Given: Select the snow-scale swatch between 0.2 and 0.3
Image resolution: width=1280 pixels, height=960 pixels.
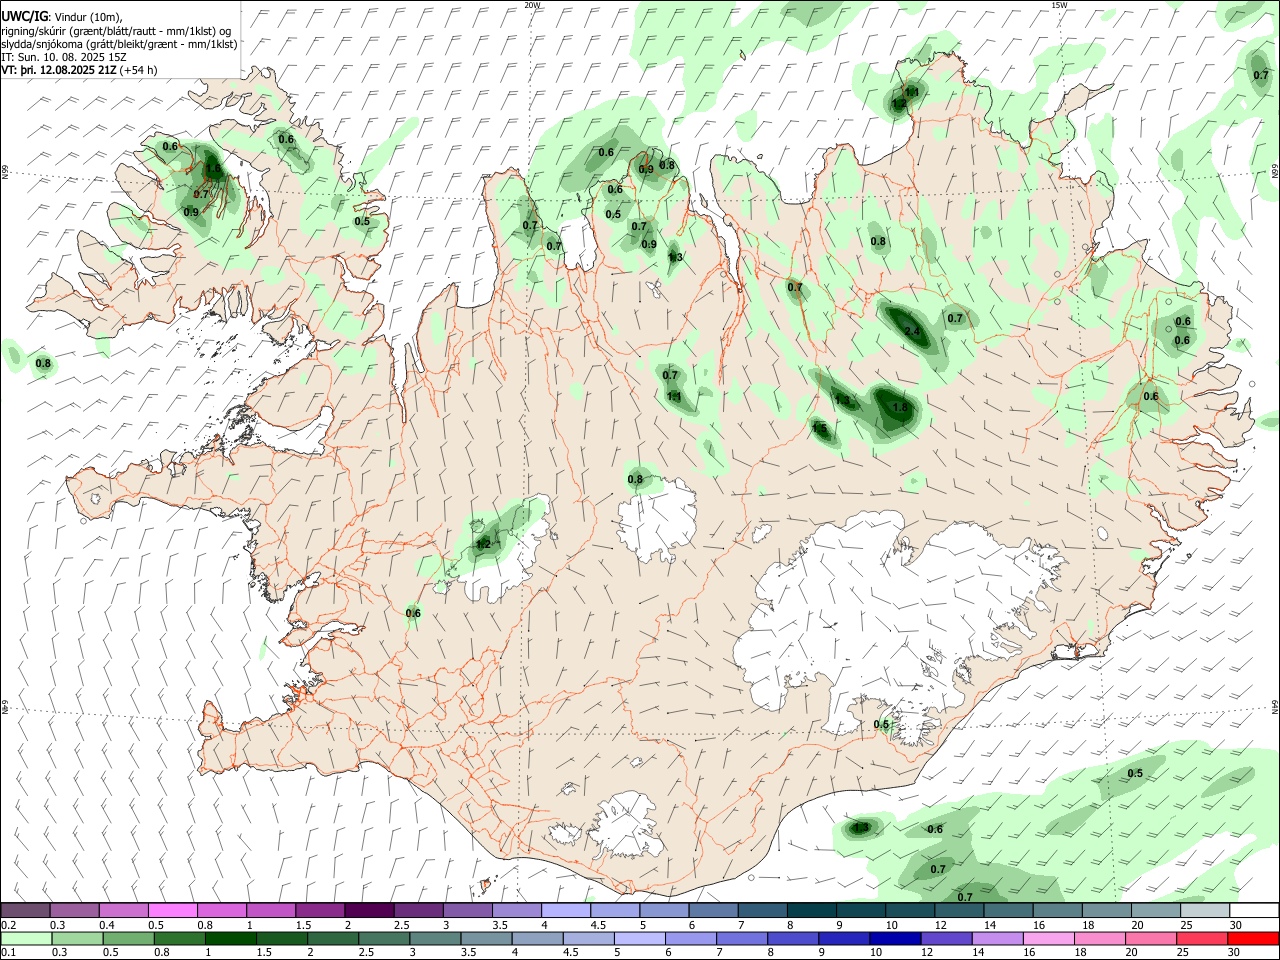Looking at the screenshot, I should tap(26, 910).
